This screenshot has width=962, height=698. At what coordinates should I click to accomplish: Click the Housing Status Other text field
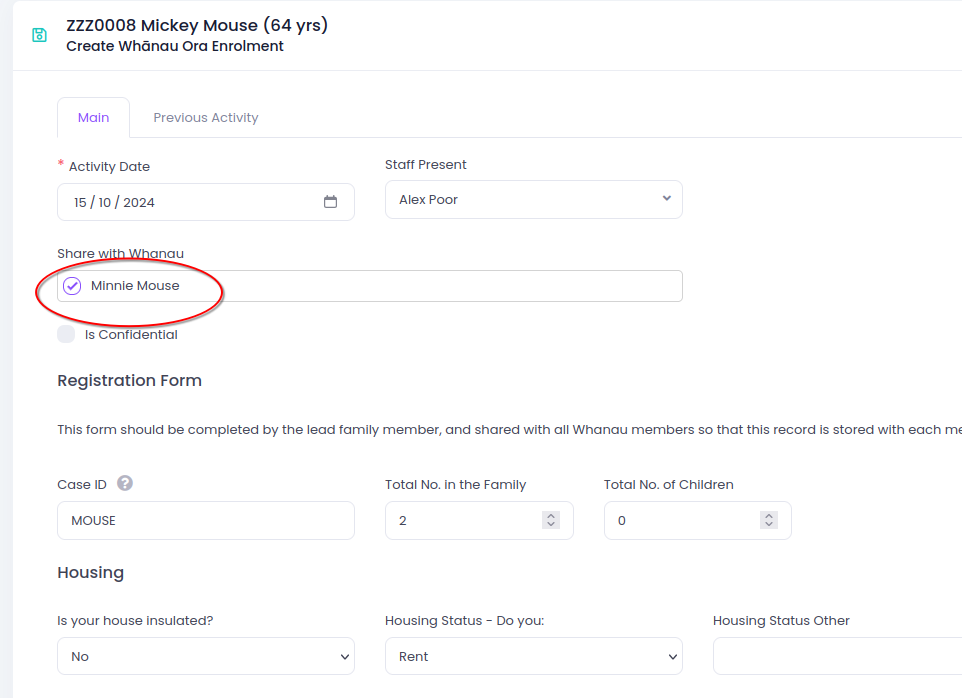(835, 656)
